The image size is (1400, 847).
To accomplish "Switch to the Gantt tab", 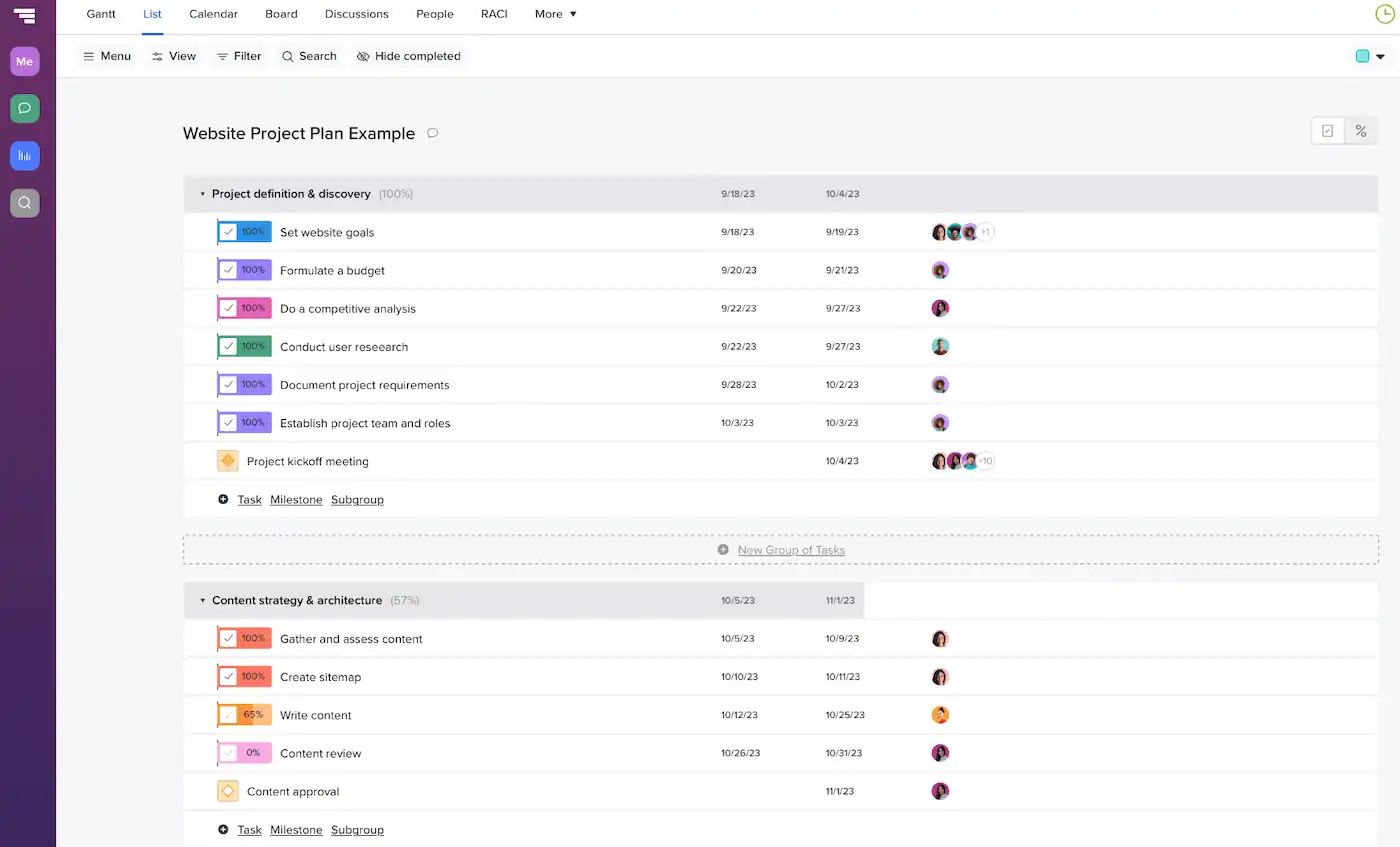I will 100,14.
